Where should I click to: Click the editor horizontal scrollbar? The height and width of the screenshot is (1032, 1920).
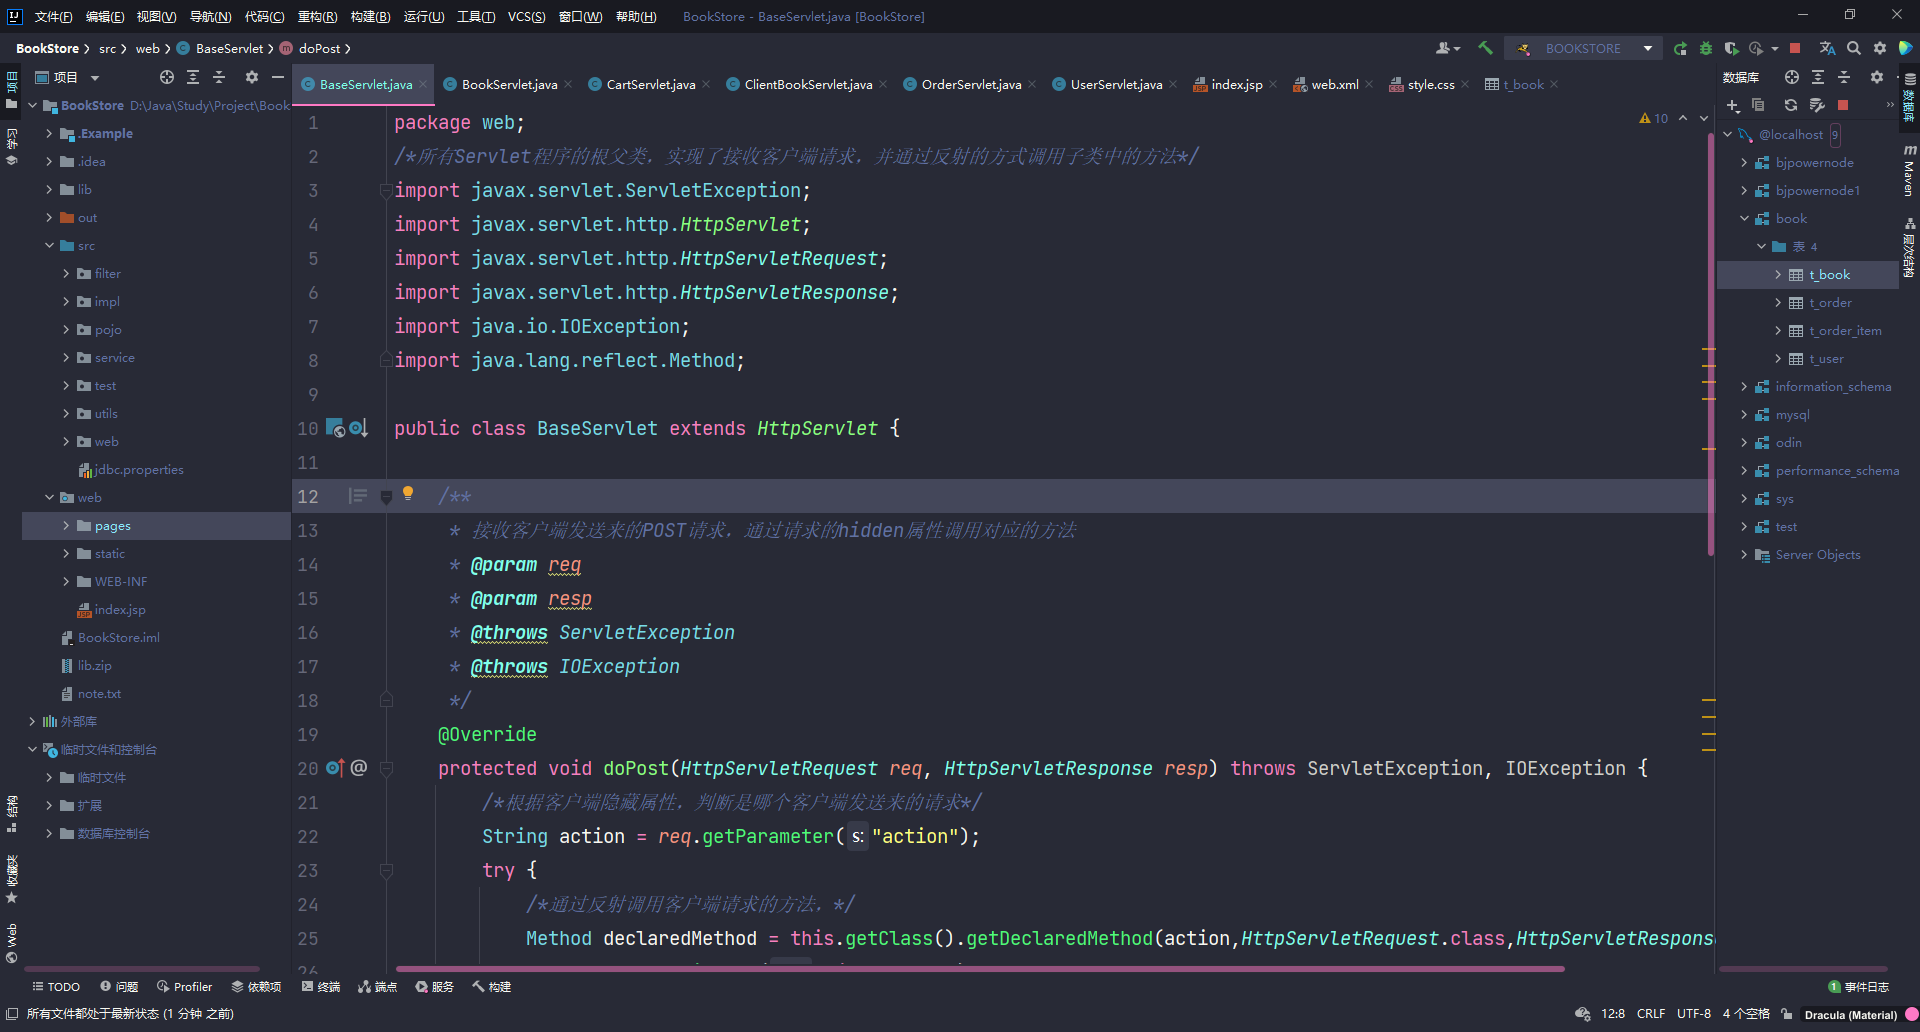point(980,968)
